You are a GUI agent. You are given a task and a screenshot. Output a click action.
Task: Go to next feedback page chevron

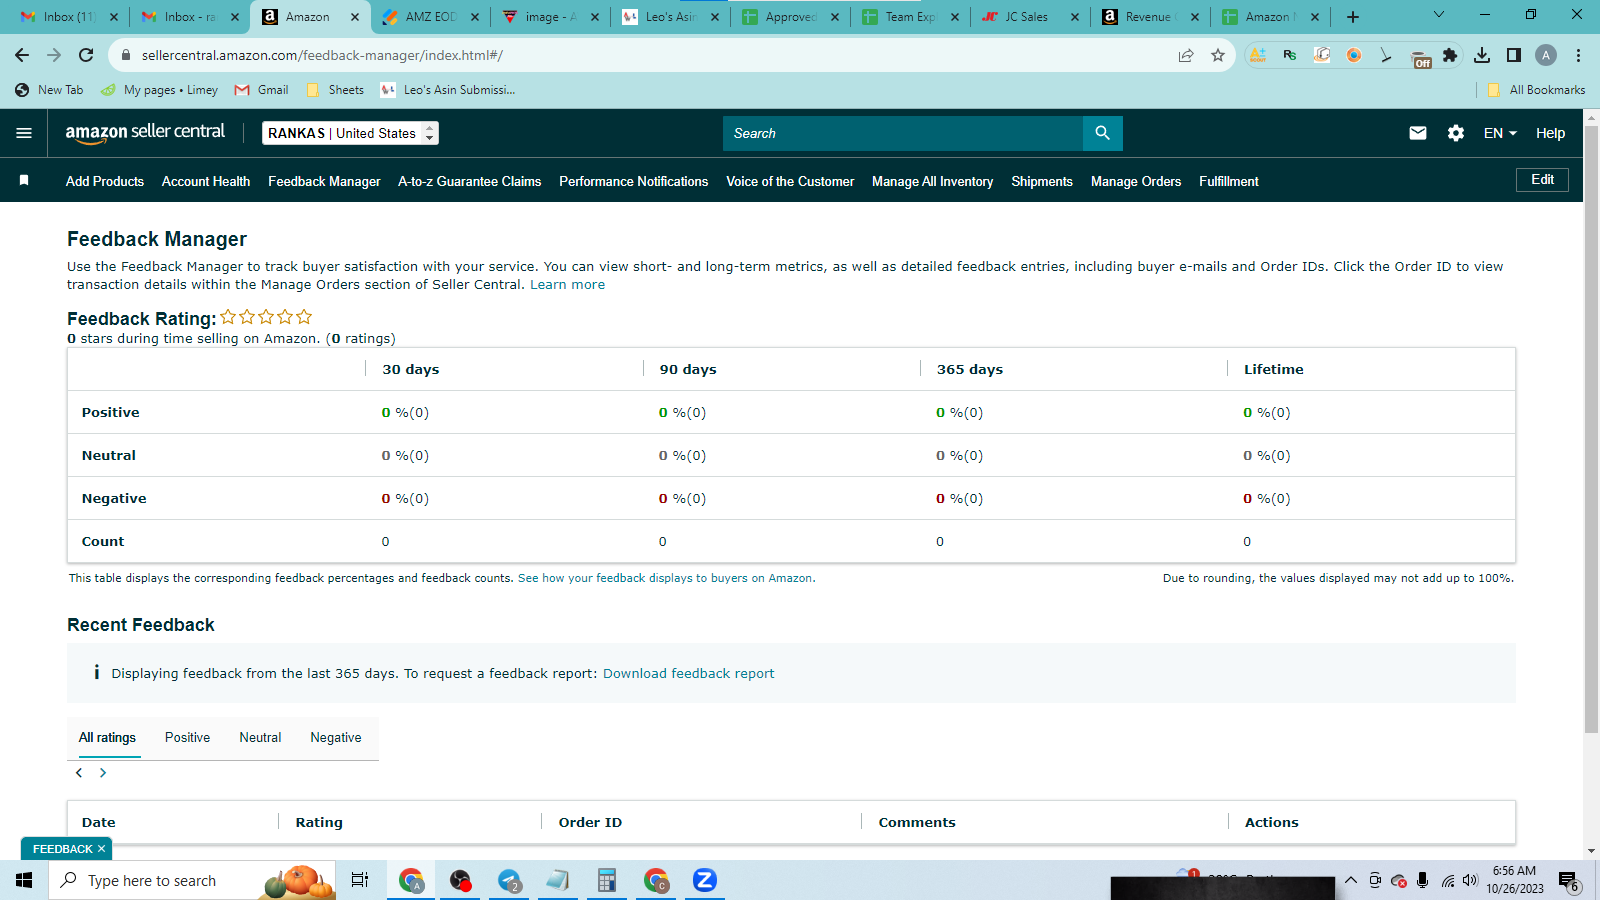(x=102, y=773)
